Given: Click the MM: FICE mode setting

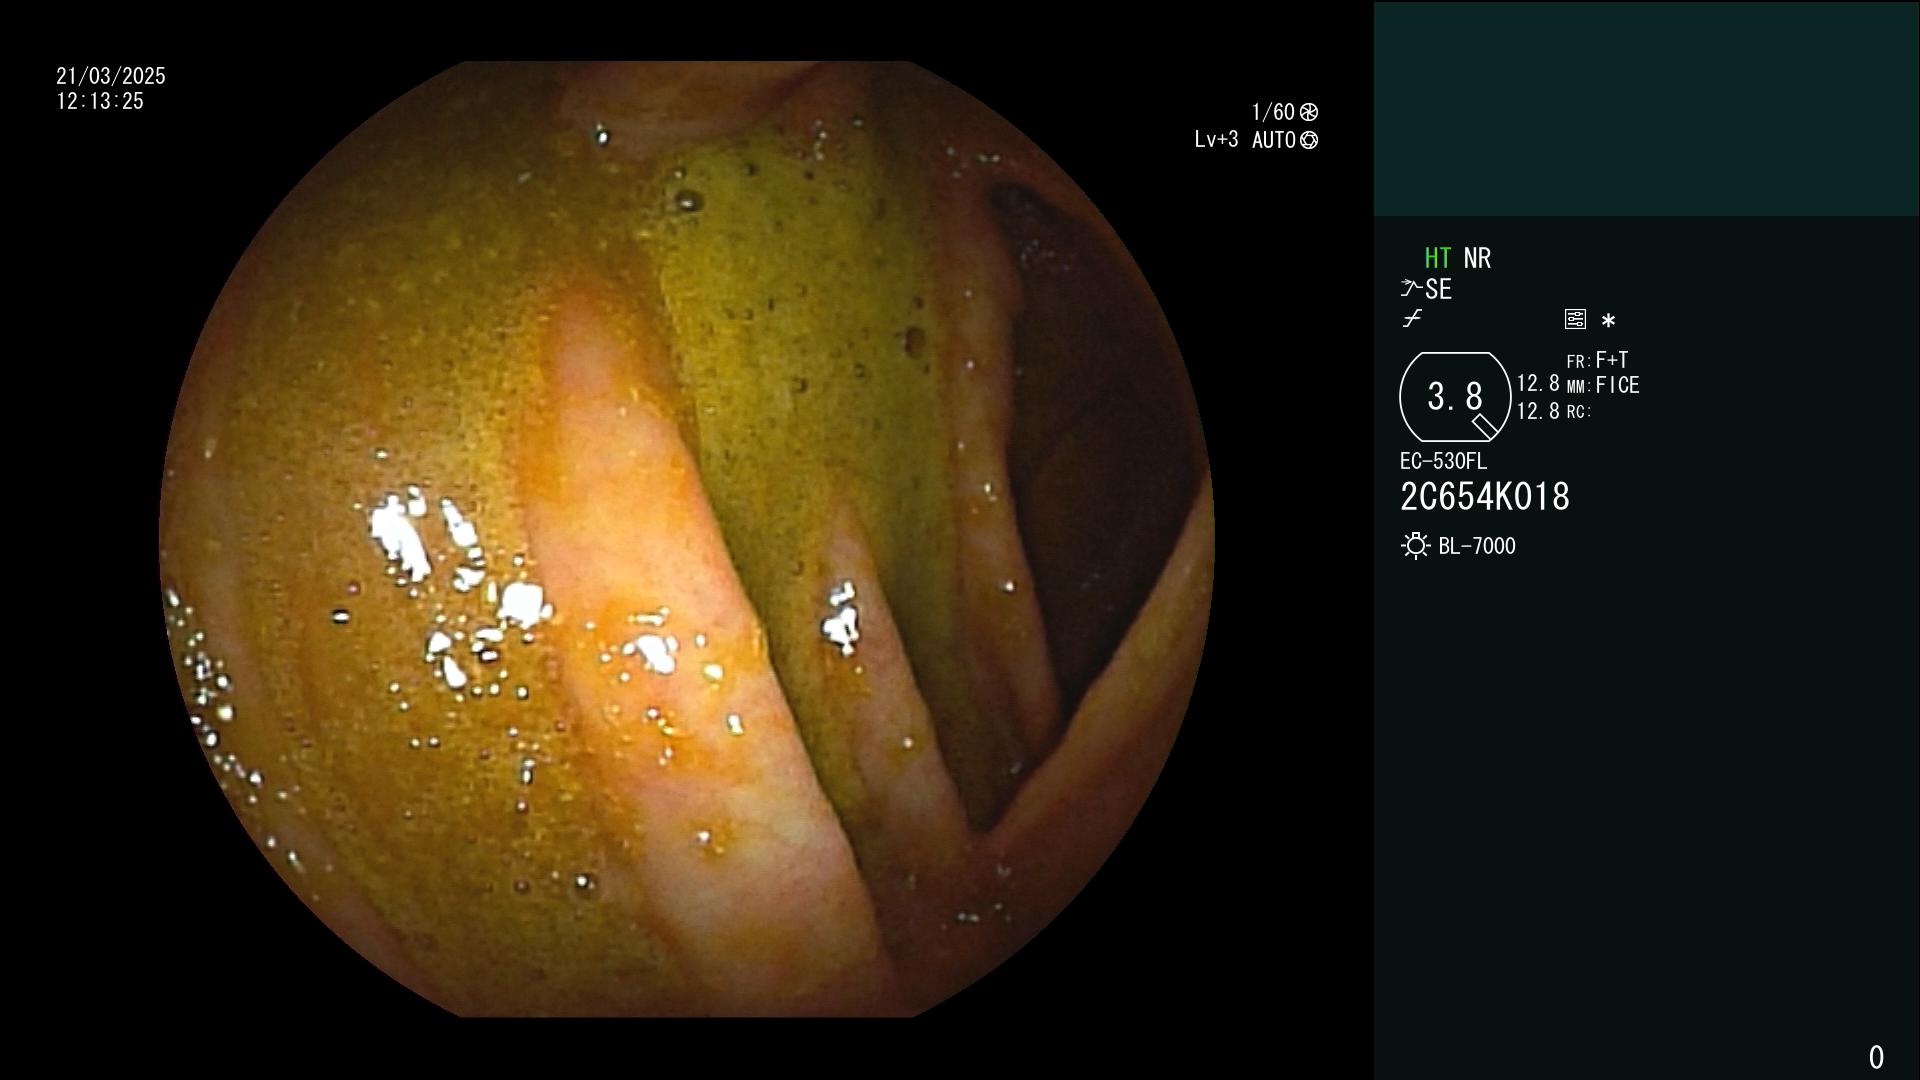Looking at the screenshot, I should 1603,385.
